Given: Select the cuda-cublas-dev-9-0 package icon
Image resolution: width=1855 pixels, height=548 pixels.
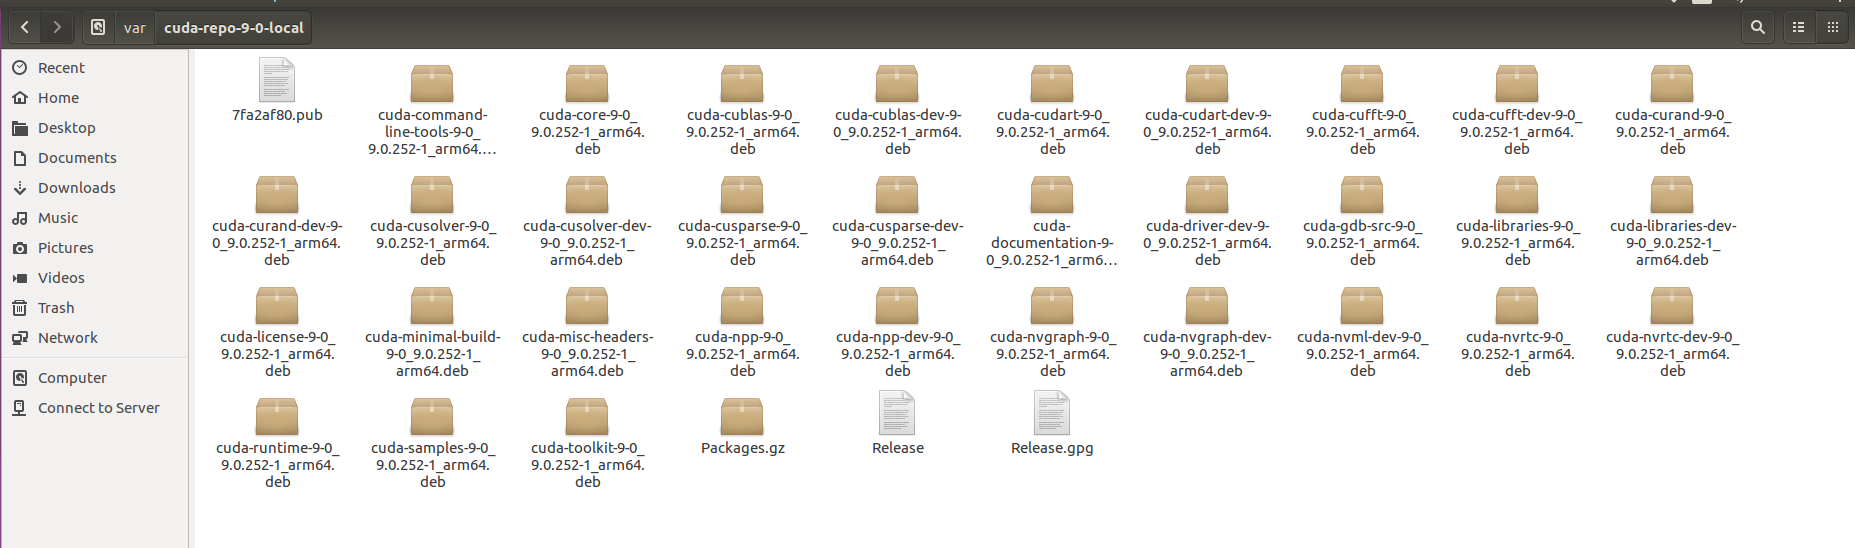Looking at the screenshot, I should point(897,83).
